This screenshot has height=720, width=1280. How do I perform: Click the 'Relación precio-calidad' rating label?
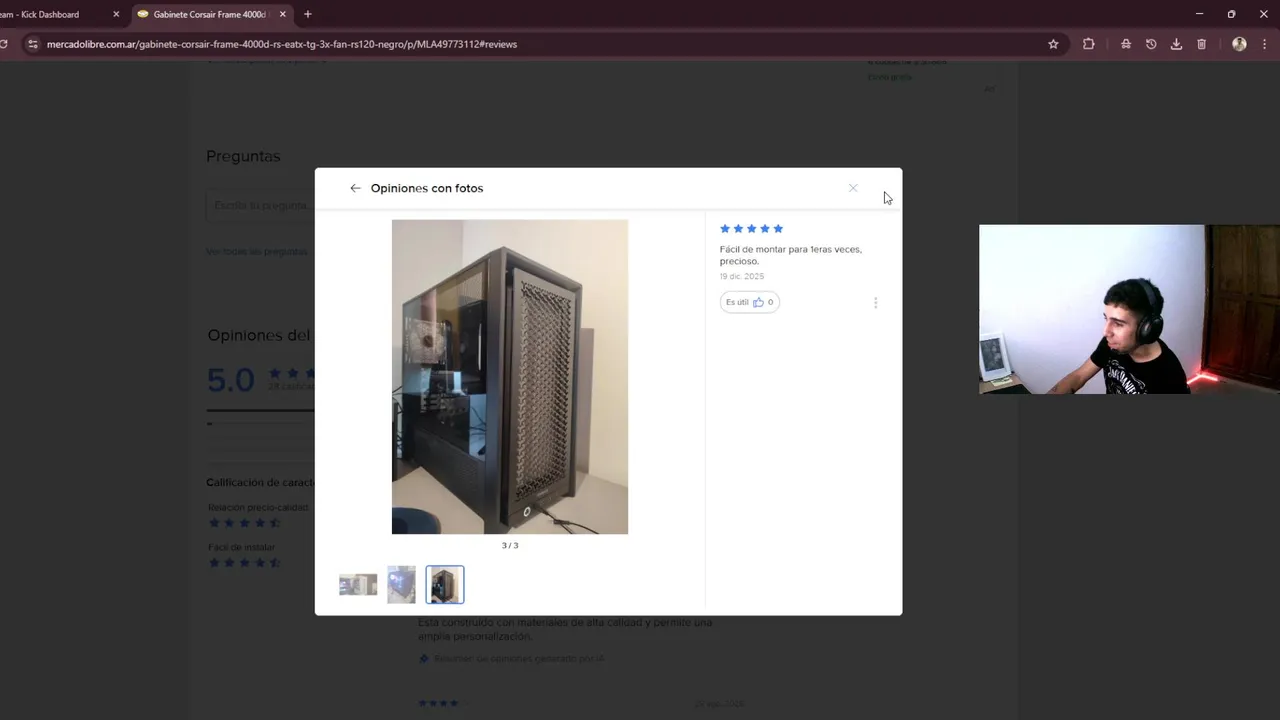pyautogui.click(x=258, y=507)
